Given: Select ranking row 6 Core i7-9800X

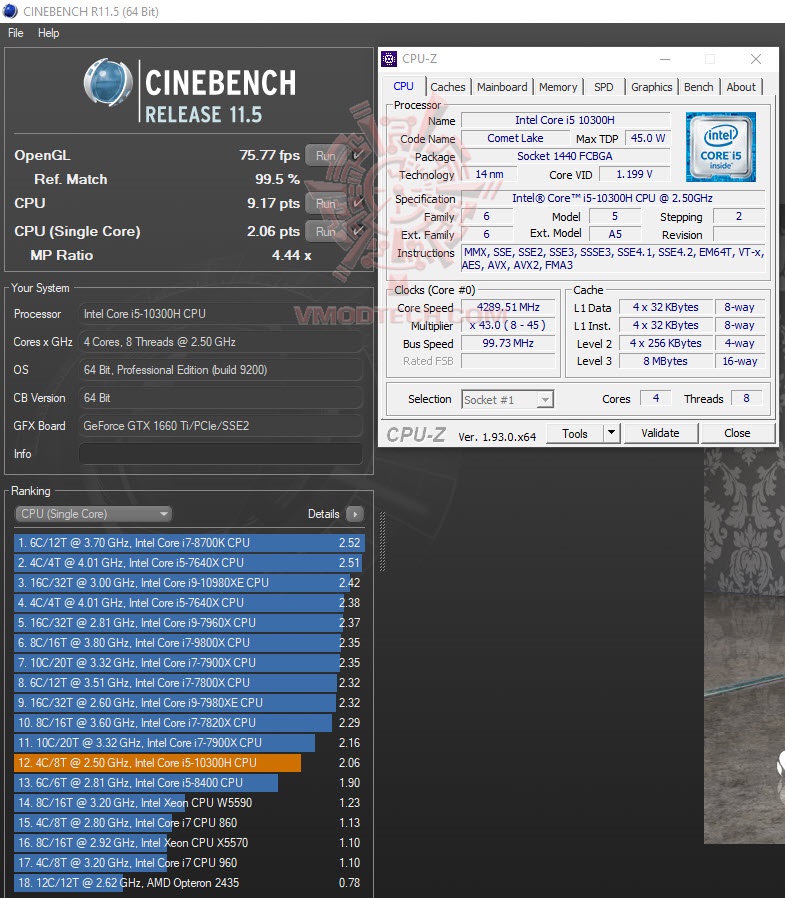Looking at the screenshot, I should 189,643.
